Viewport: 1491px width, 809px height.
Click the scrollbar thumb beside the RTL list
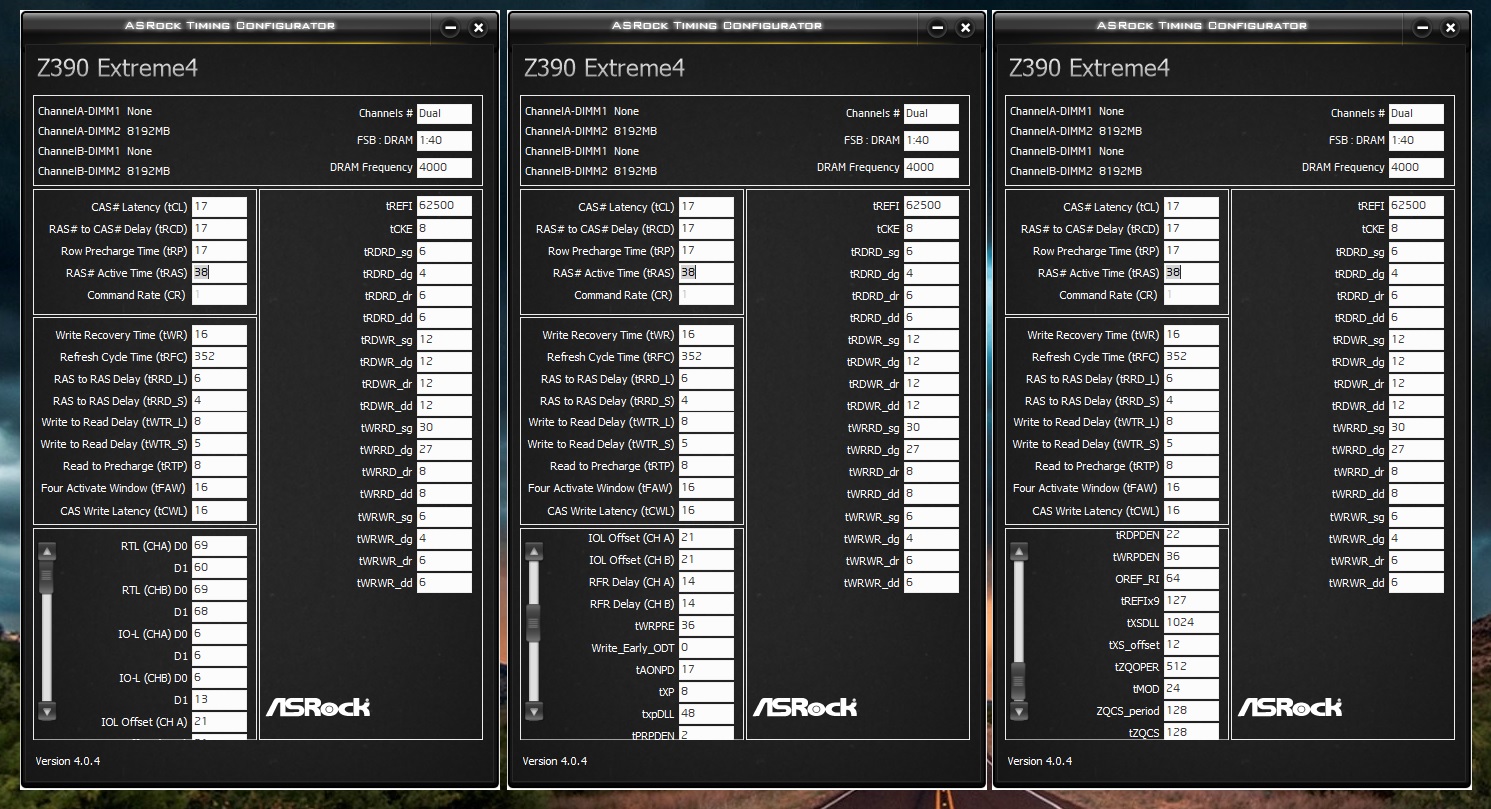[47, 577]
